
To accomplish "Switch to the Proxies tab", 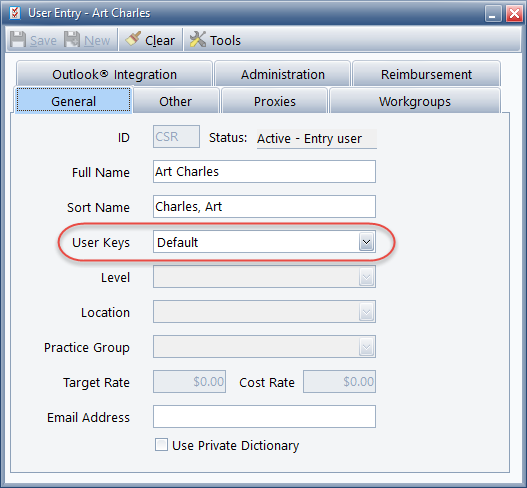I will click(x=275, y=101).
